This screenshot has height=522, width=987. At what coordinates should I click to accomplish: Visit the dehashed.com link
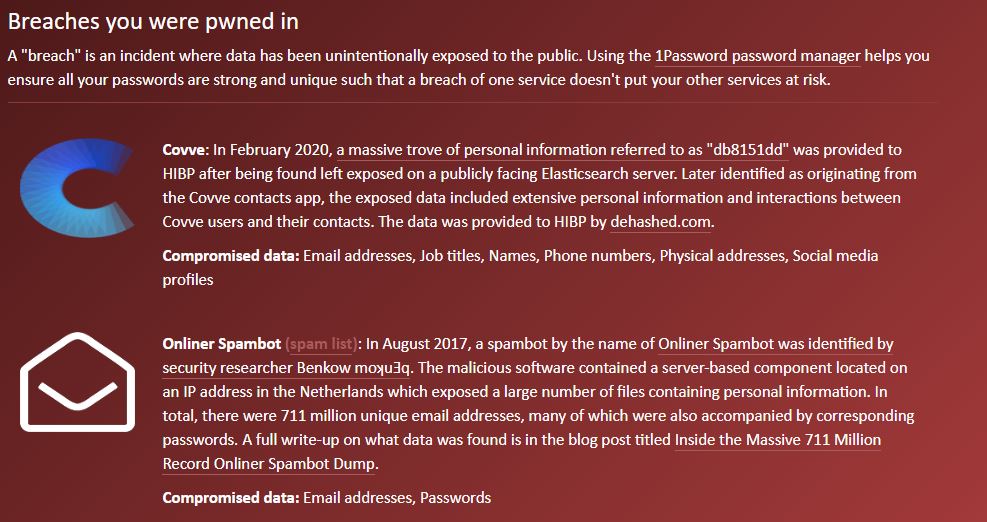click(x=660, y=222)
